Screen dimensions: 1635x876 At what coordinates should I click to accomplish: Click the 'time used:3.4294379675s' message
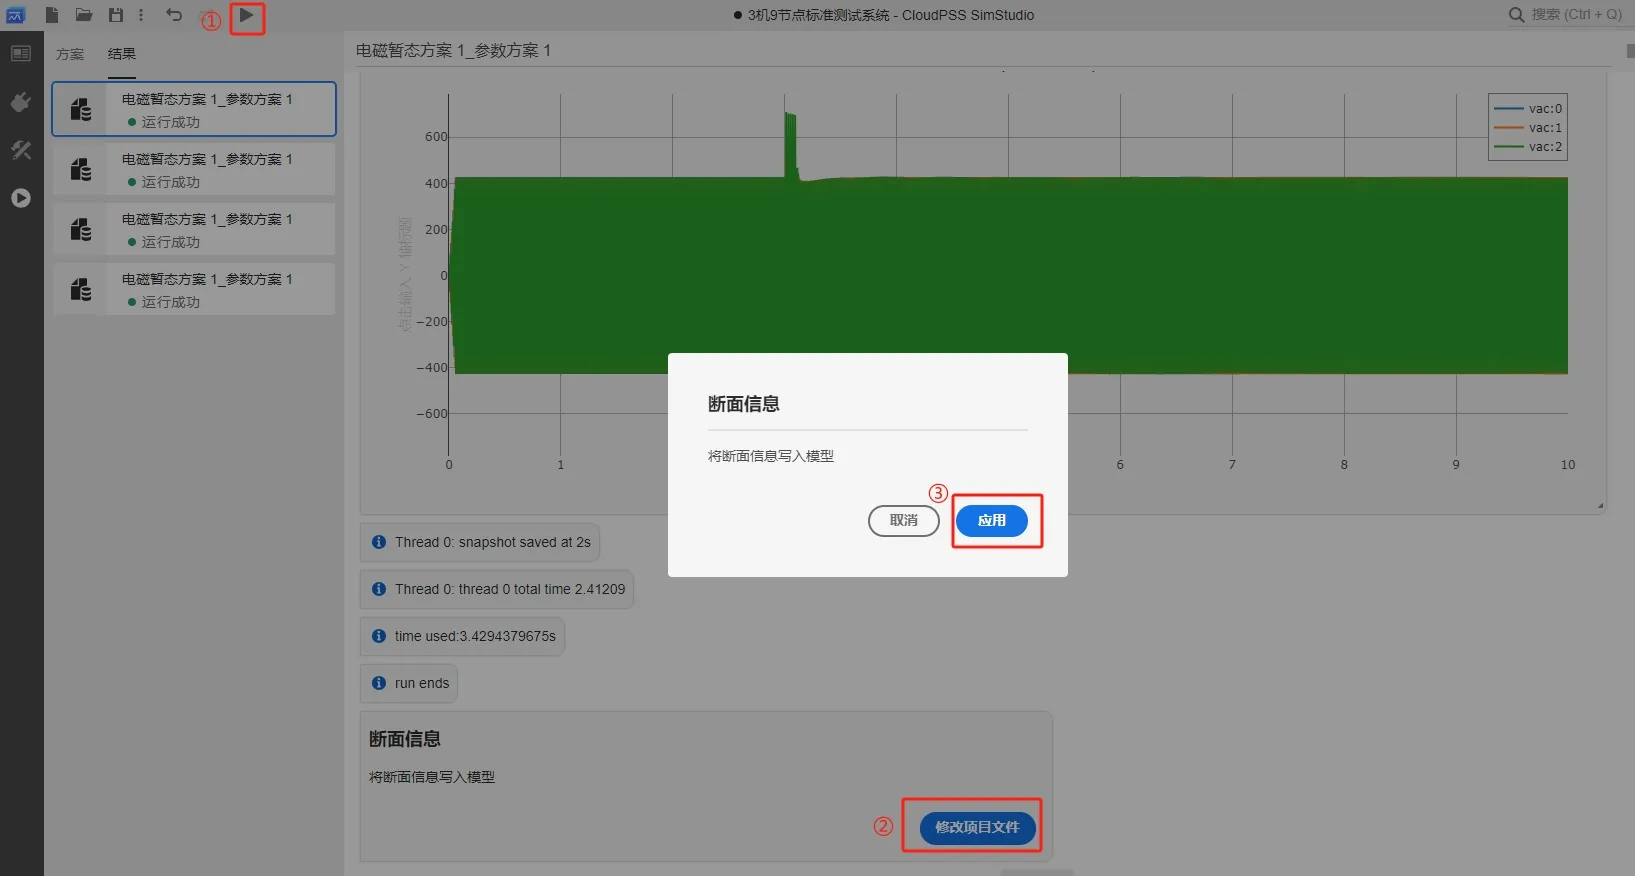tap(462, 636)
